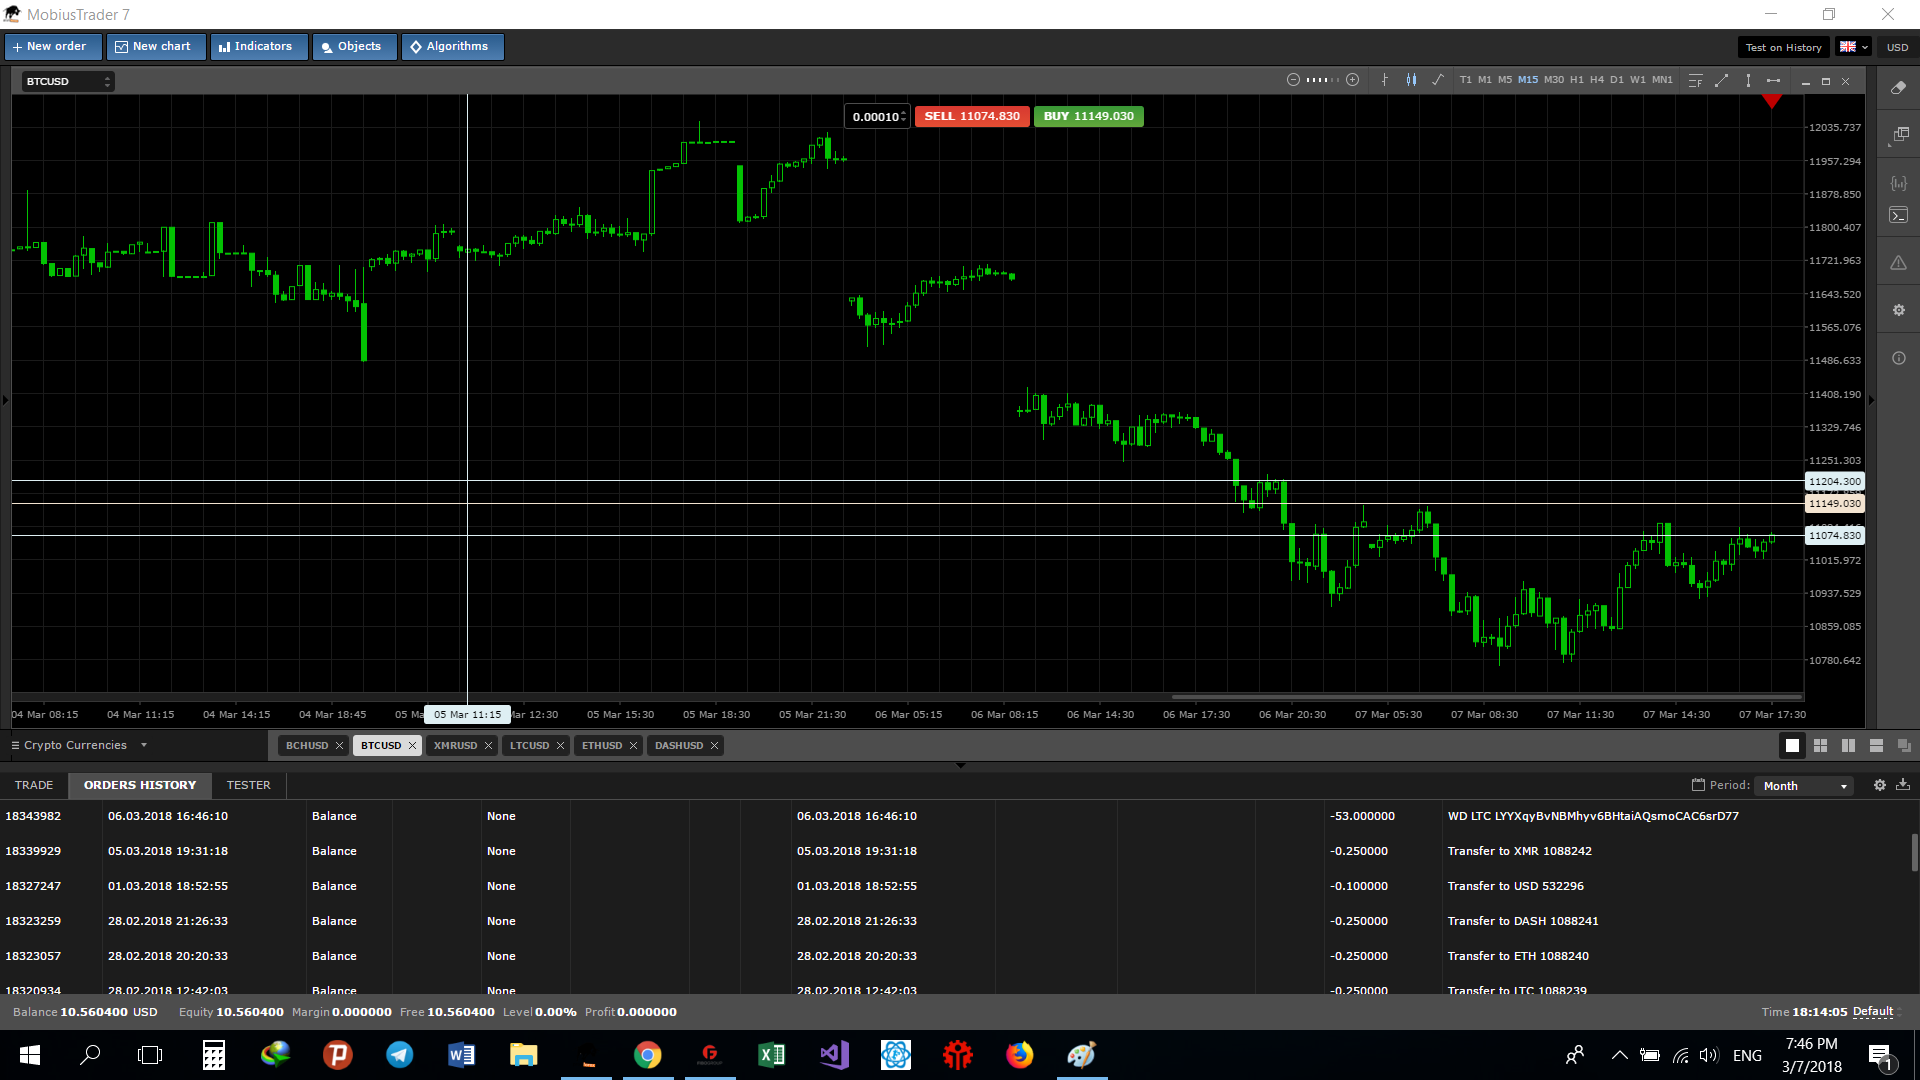Viewport: 1920px width, 1080px height.
Task: Click the orders history vertical scrollbar
Action: coord(1914,852)
